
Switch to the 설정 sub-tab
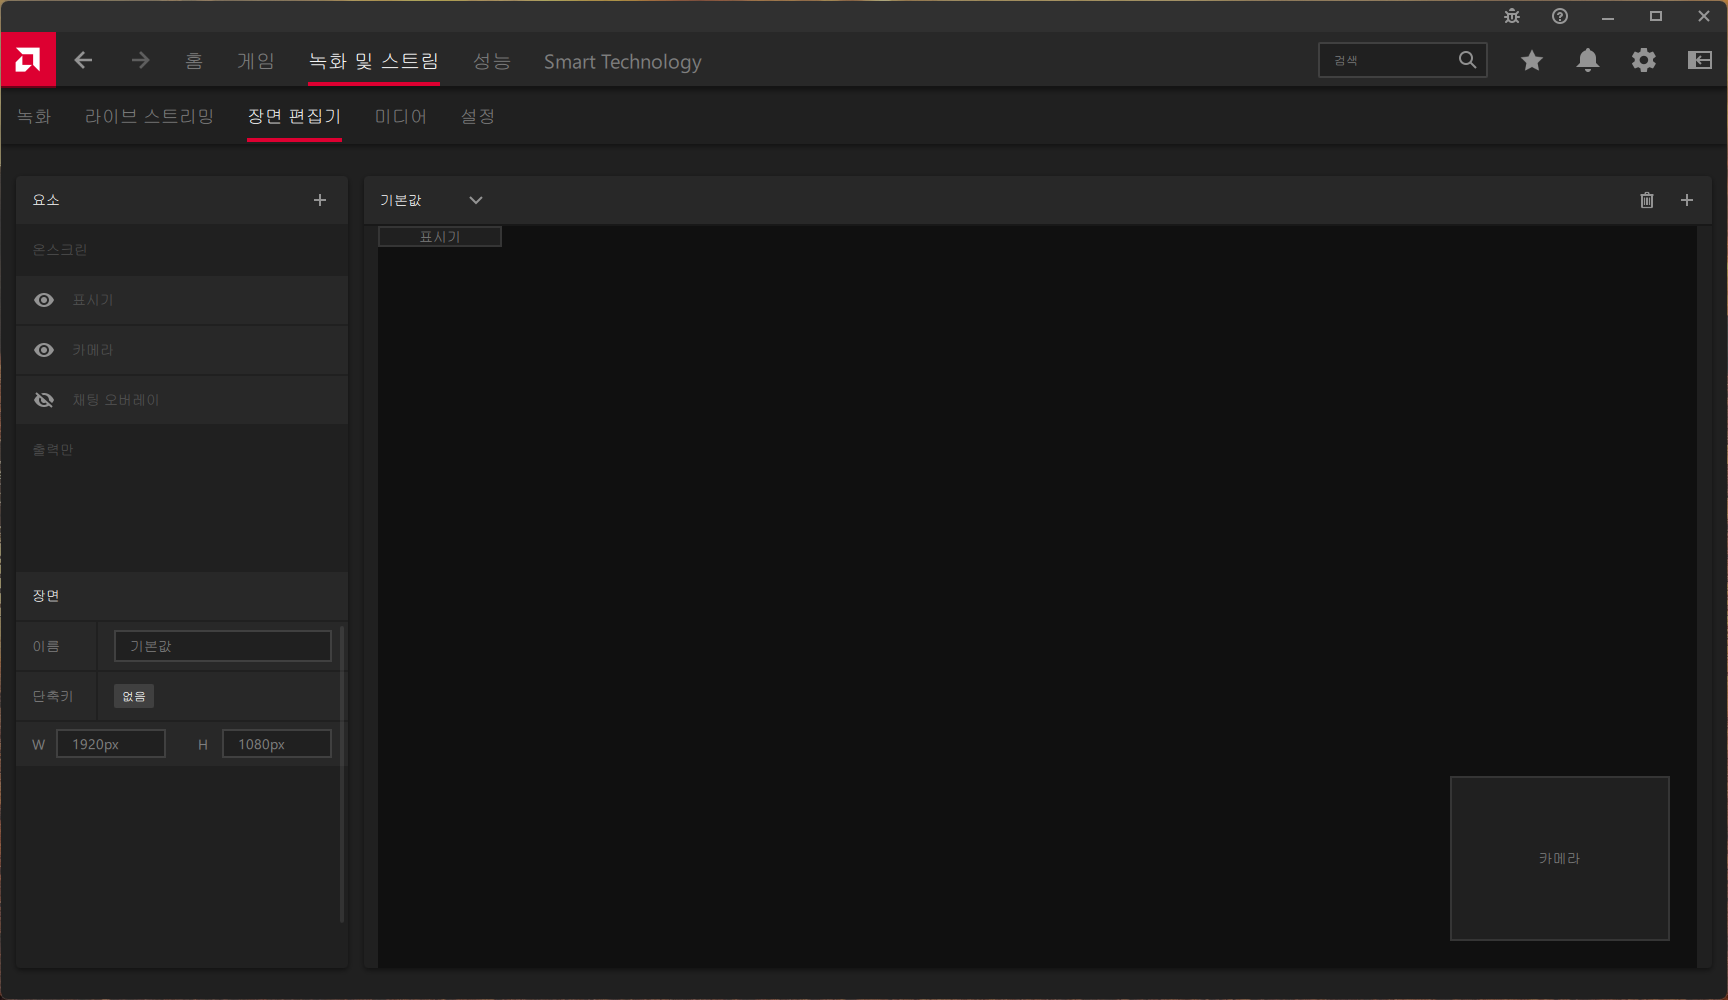478,116
